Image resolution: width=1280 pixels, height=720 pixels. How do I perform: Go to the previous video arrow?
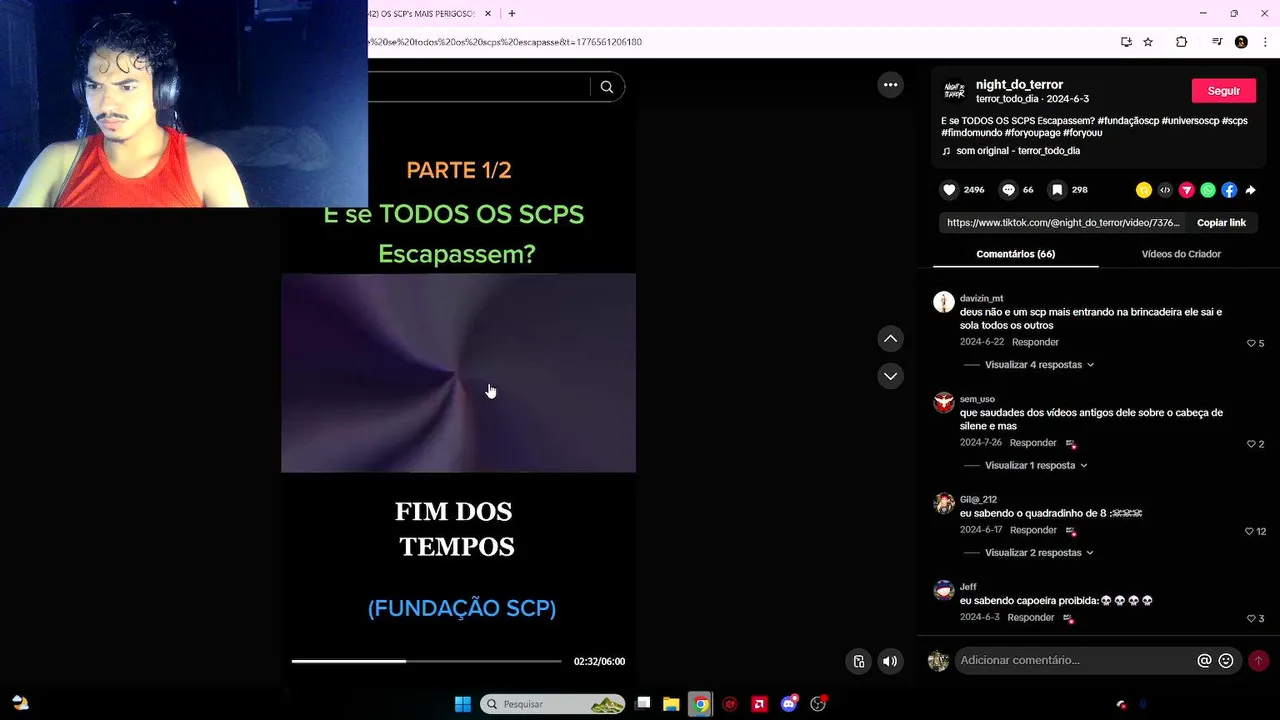click(890, 339)
